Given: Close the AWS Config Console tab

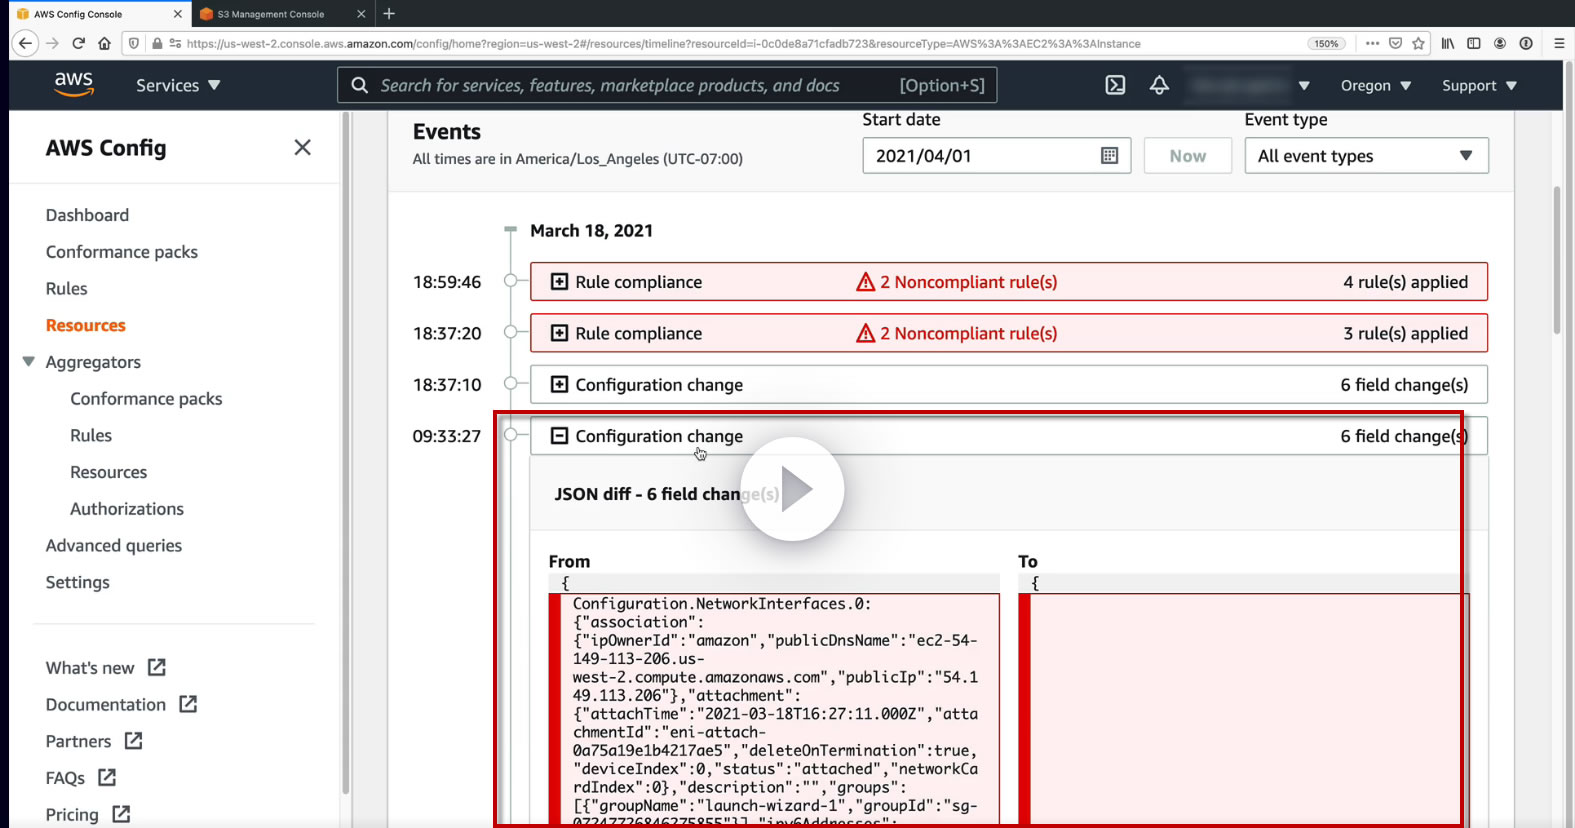Looking at the screenshot, I should (178, 14).
